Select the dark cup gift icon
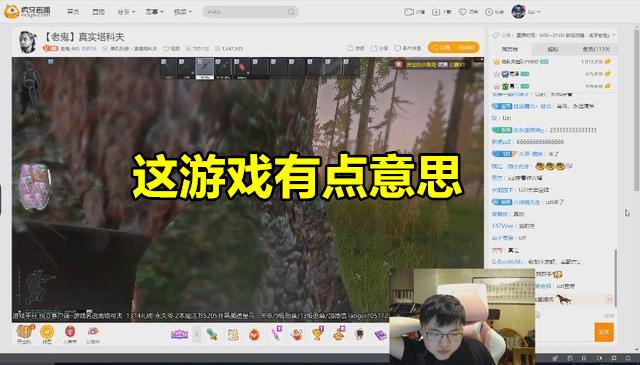The height and width of the screenshot is (365, 640). 360,335
